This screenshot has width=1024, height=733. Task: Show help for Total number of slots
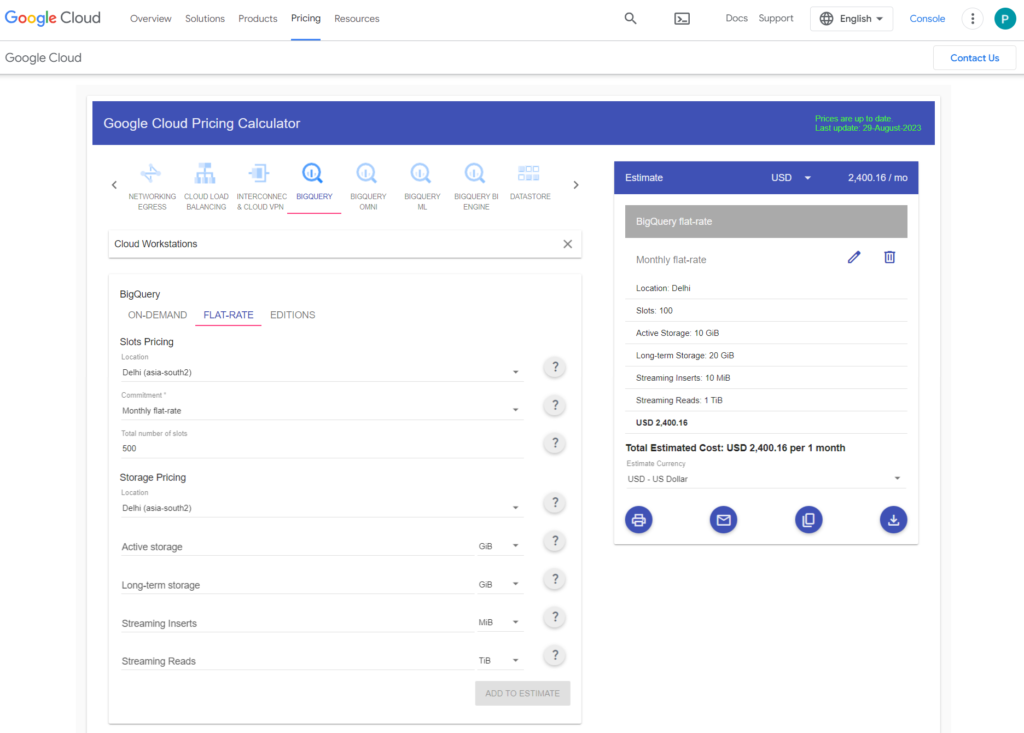[x=555, y=444]
